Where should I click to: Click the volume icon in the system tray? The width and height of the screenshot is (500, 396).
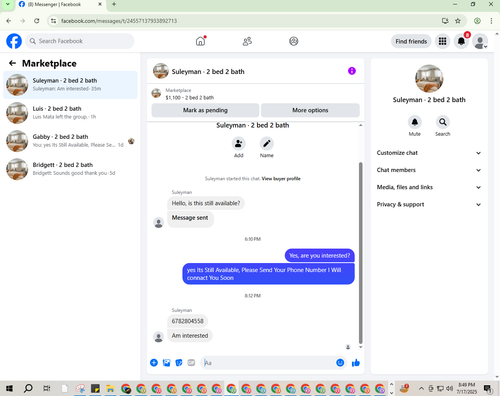point(450,388)
